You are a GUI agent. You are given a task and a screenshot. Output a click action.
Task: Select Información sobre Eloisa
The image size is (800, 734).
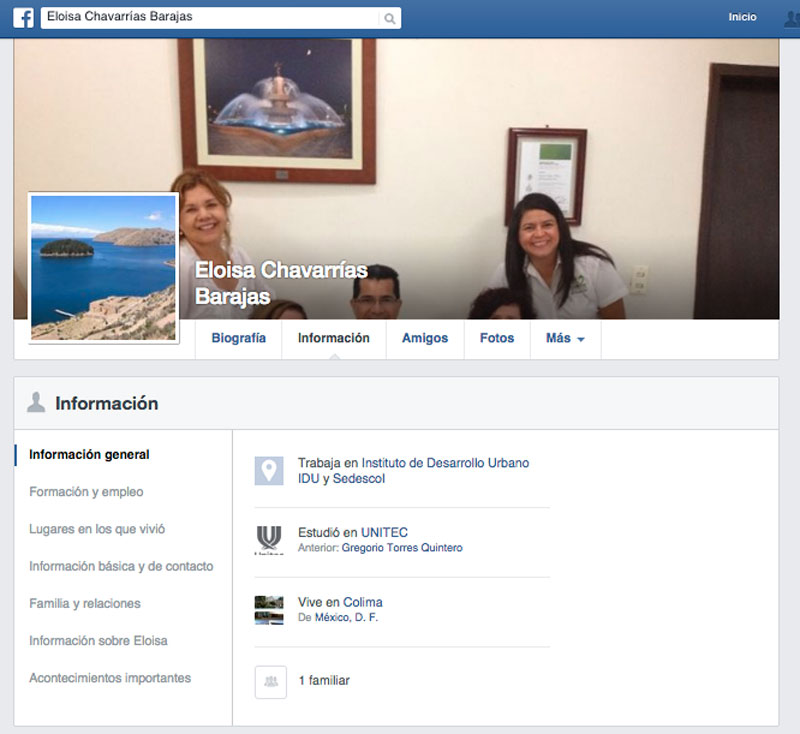98,641
